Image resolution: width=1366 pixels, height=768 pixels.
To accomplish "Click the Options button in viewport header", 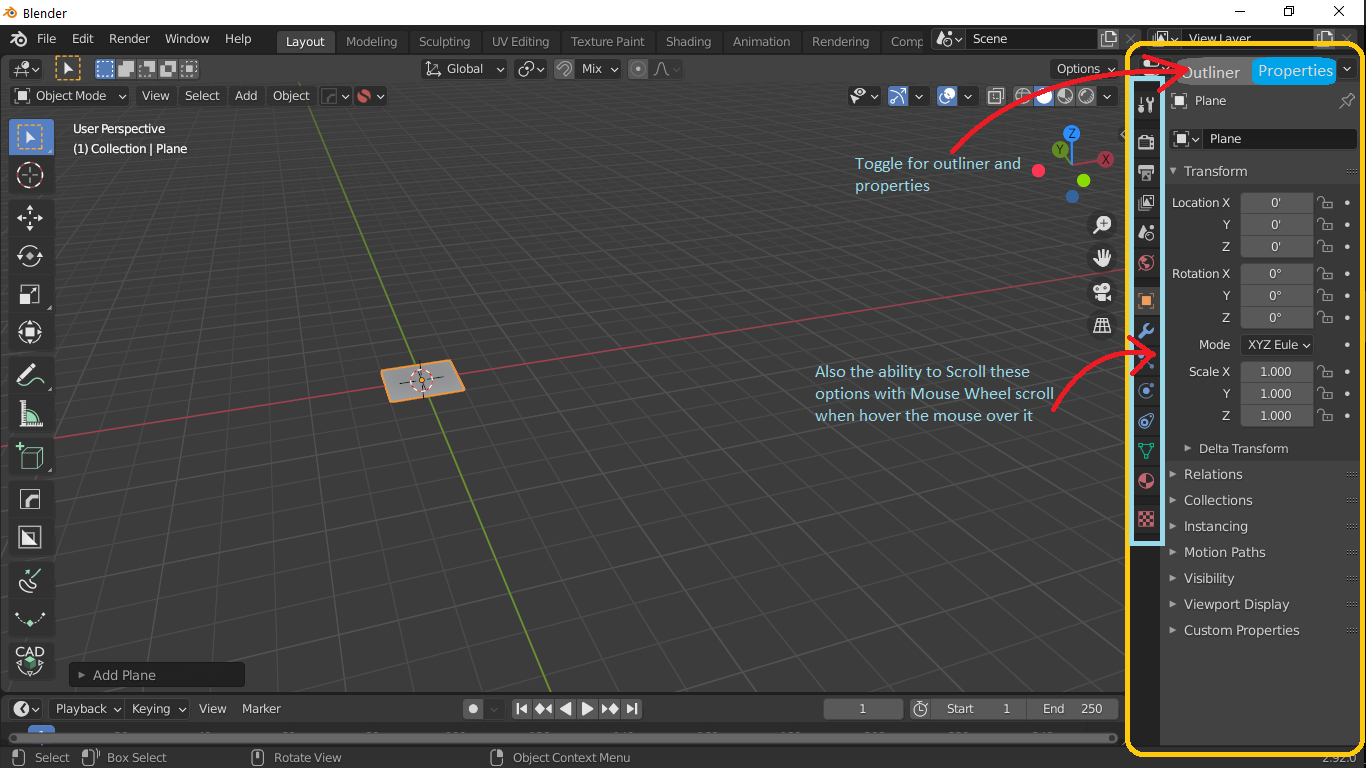I will coord(1084,69).
